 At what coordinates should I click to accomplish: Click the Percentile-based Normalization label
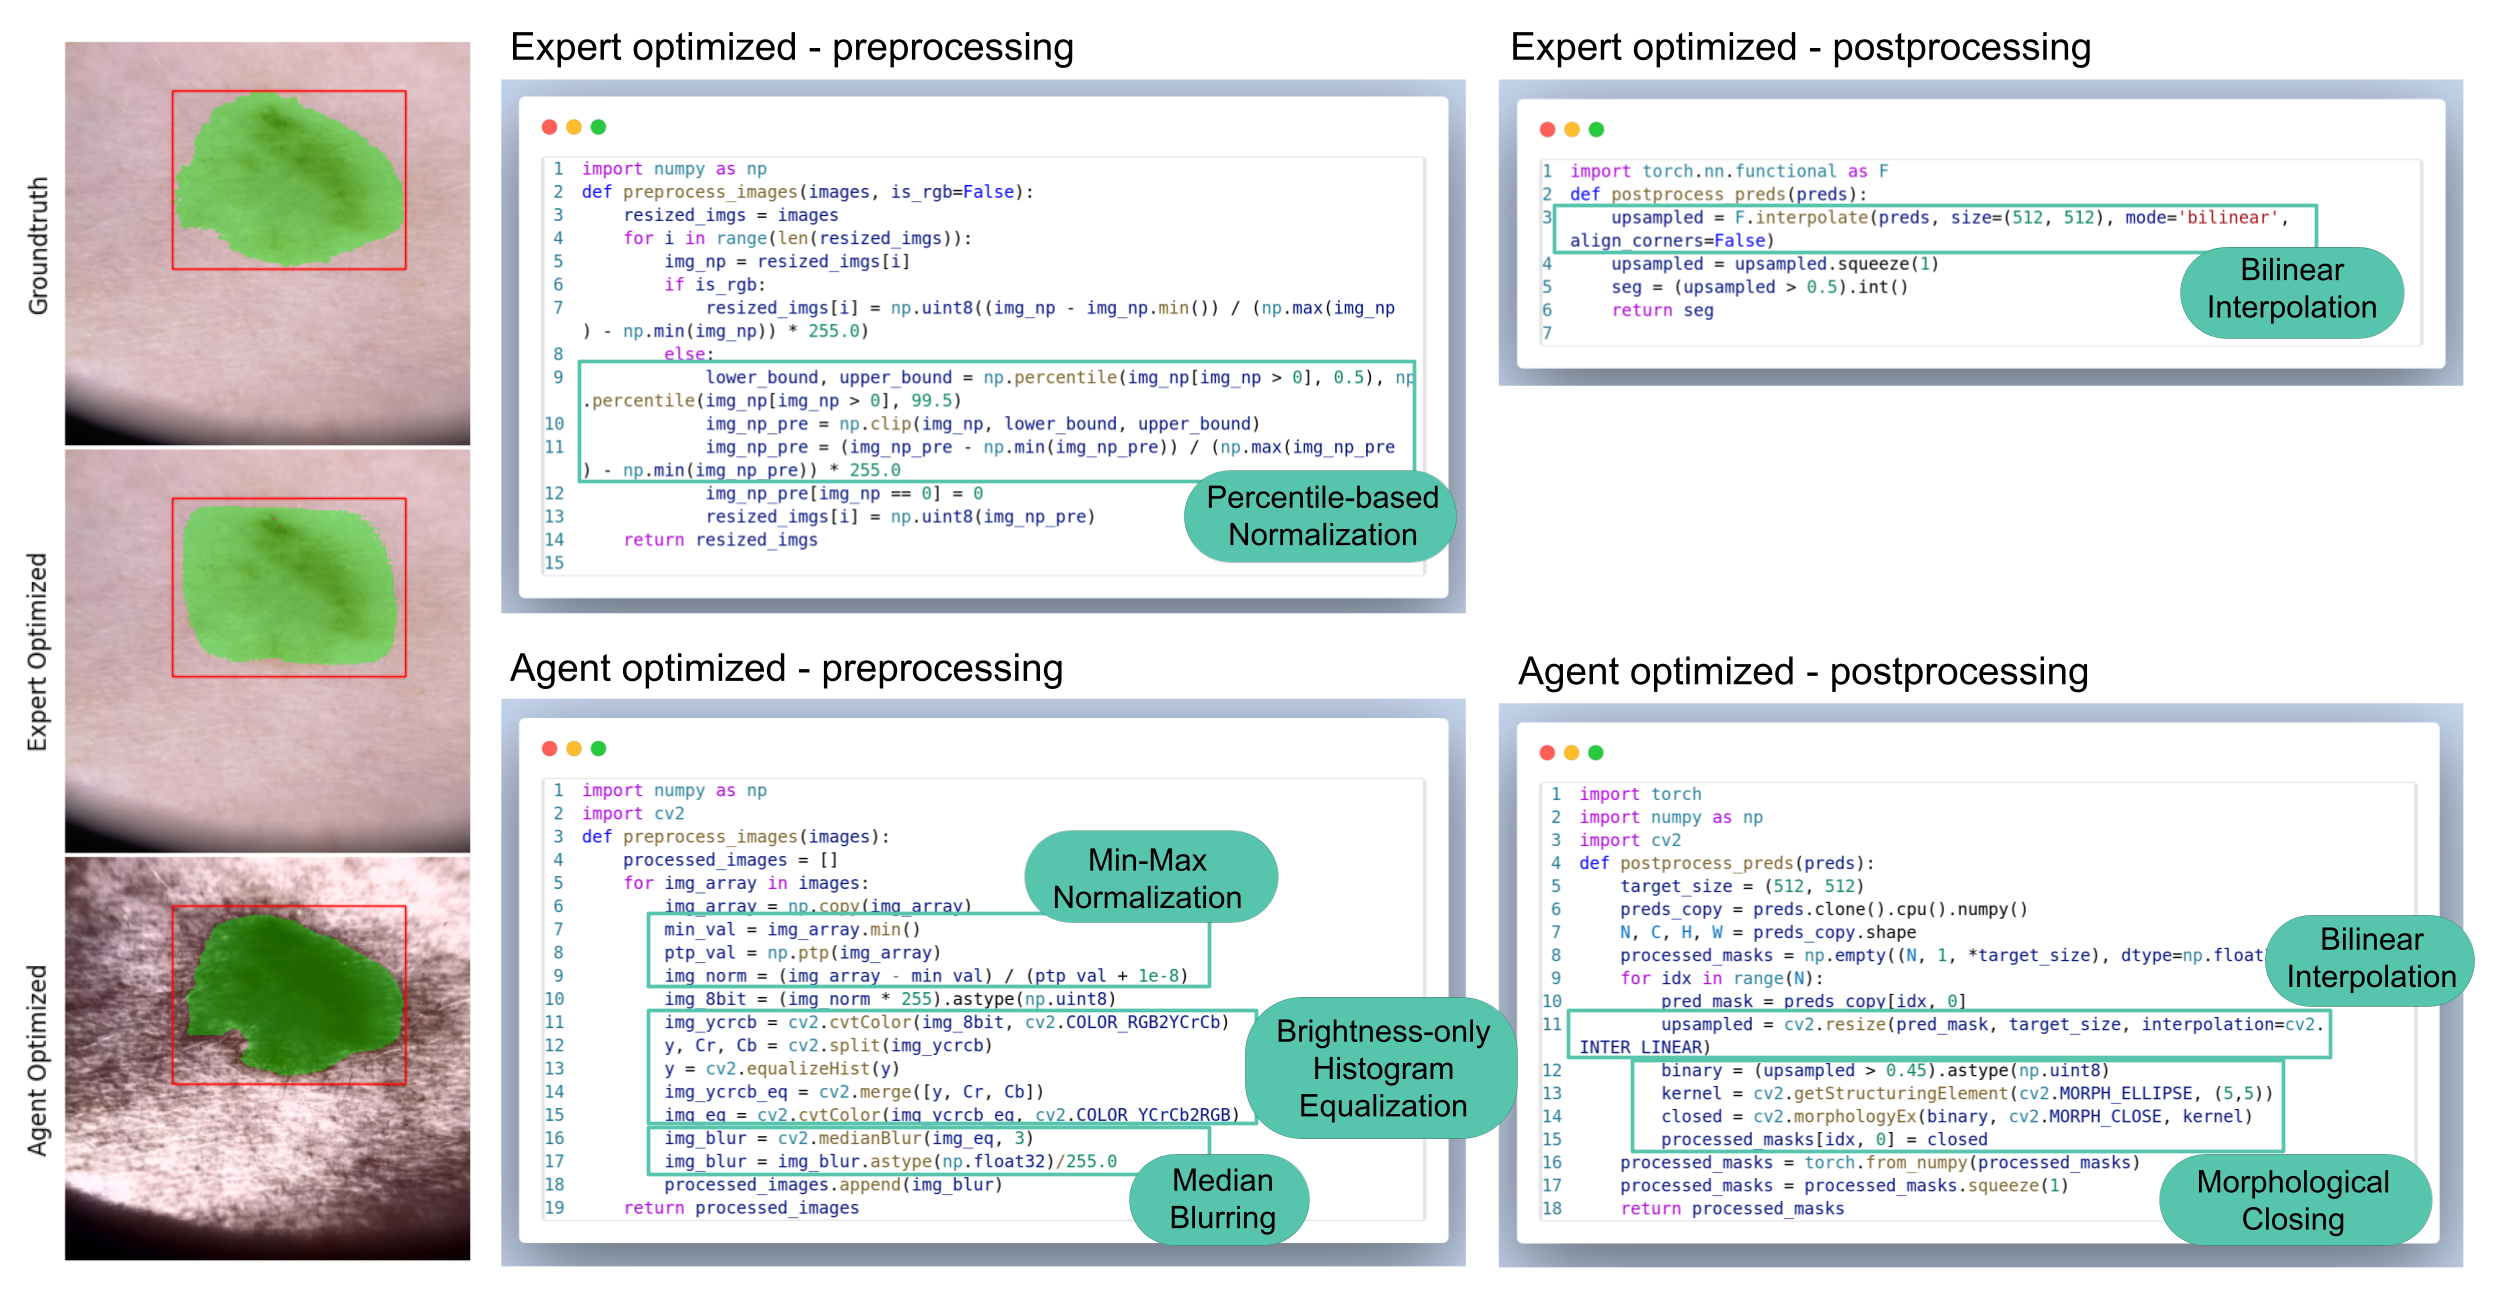[x=1321, y=516]
